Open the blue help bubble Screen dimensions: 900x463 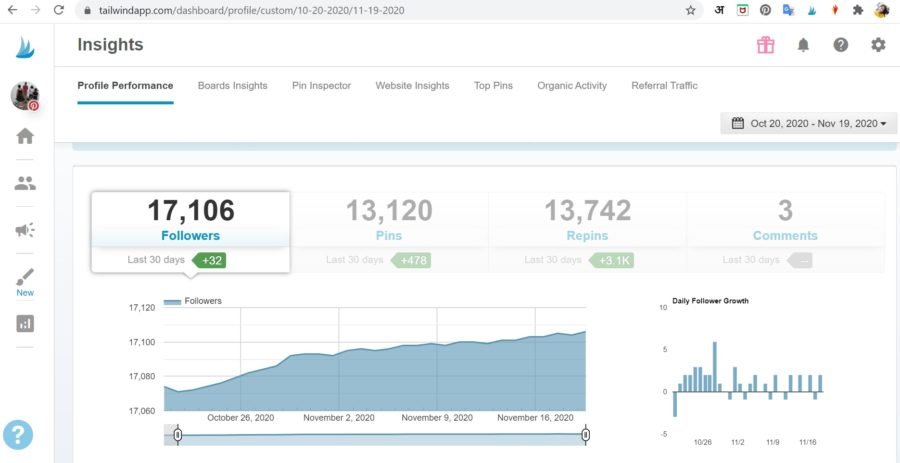[19, 434]
